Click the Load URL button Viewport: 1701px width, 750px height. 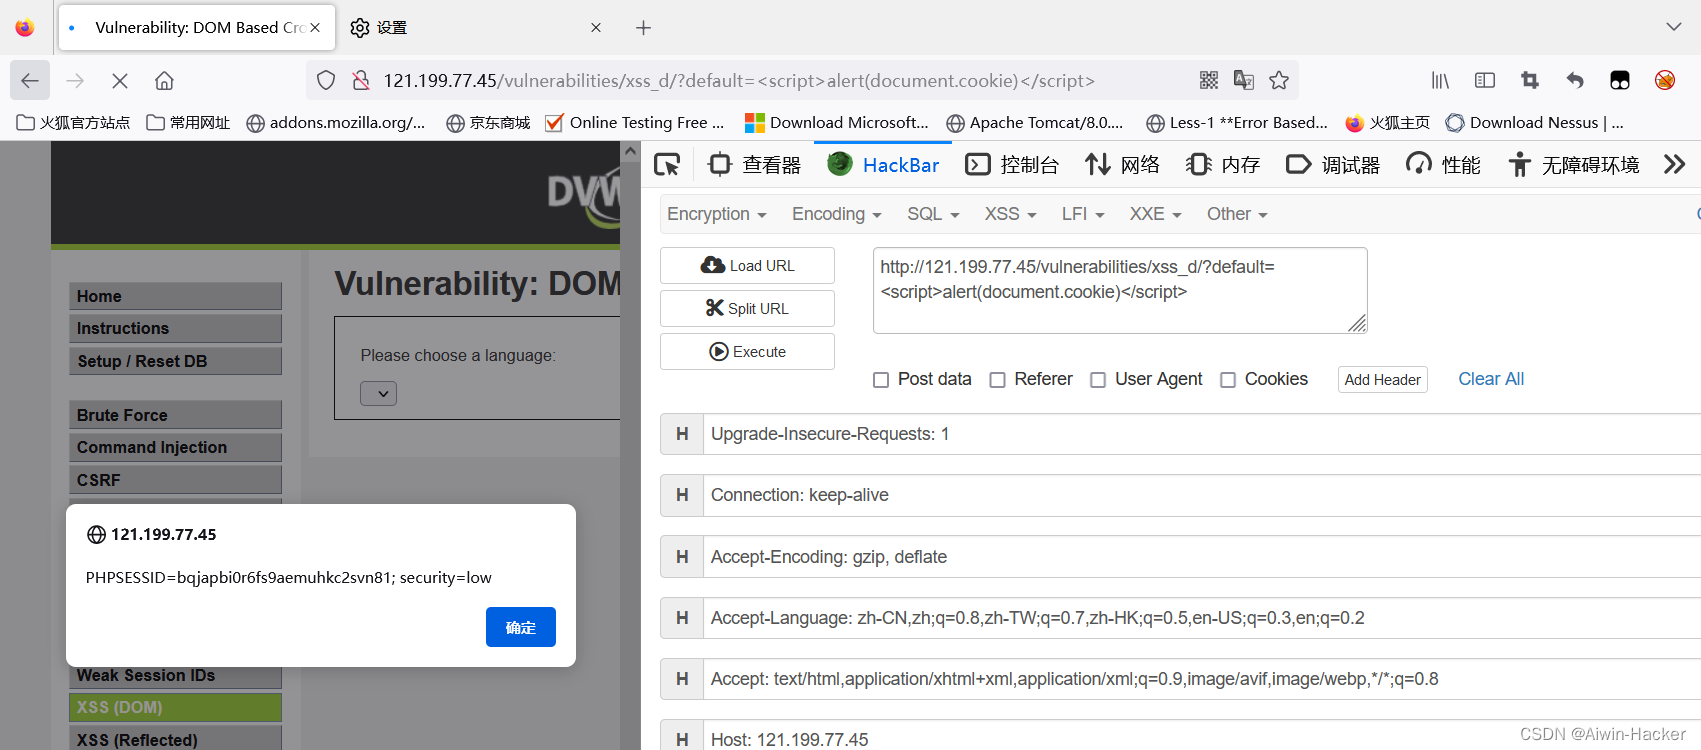click(x=747, y=265)
